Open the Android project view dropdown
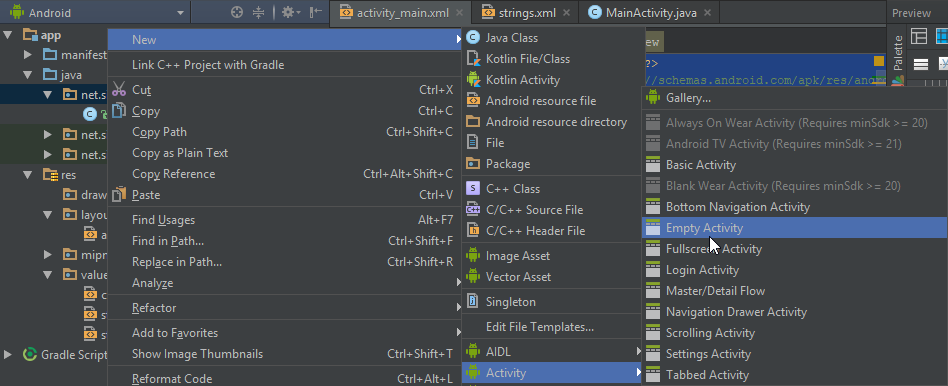This screenshot has height=386, width=948. tap(97, 13)
